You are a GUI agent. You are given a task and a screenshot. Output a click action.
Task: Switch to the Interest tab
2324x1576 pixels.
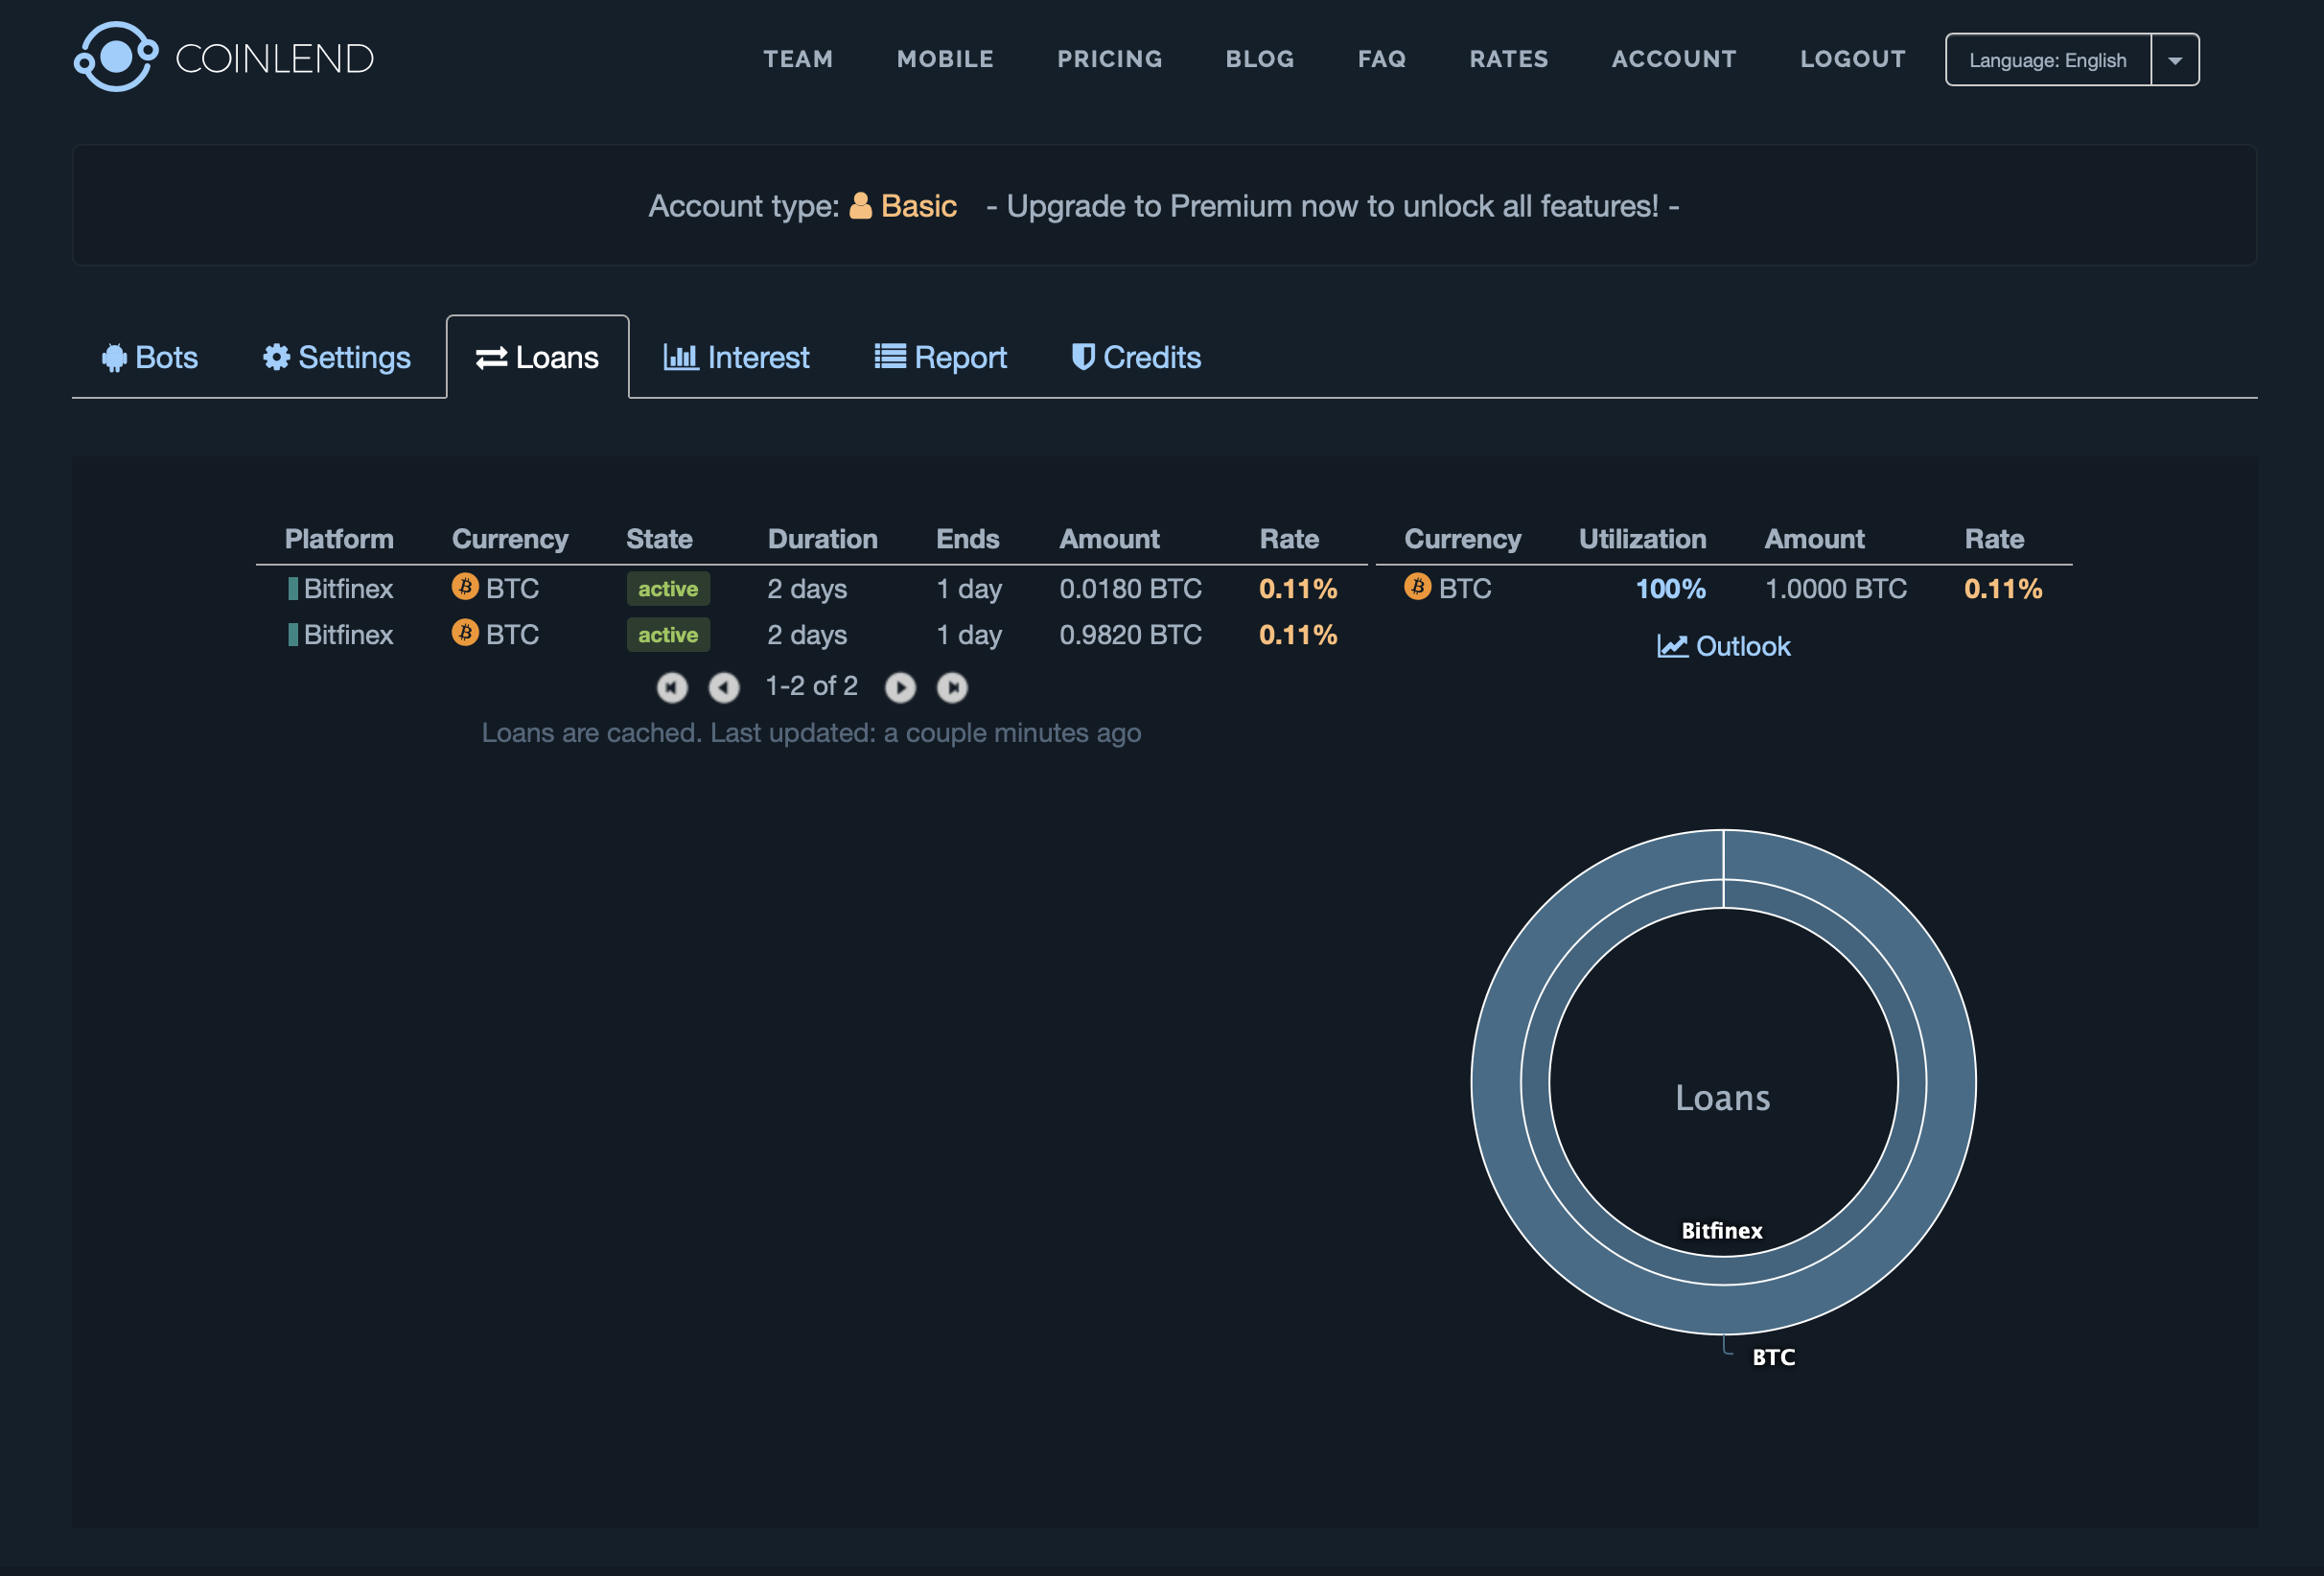coord(737,357)
